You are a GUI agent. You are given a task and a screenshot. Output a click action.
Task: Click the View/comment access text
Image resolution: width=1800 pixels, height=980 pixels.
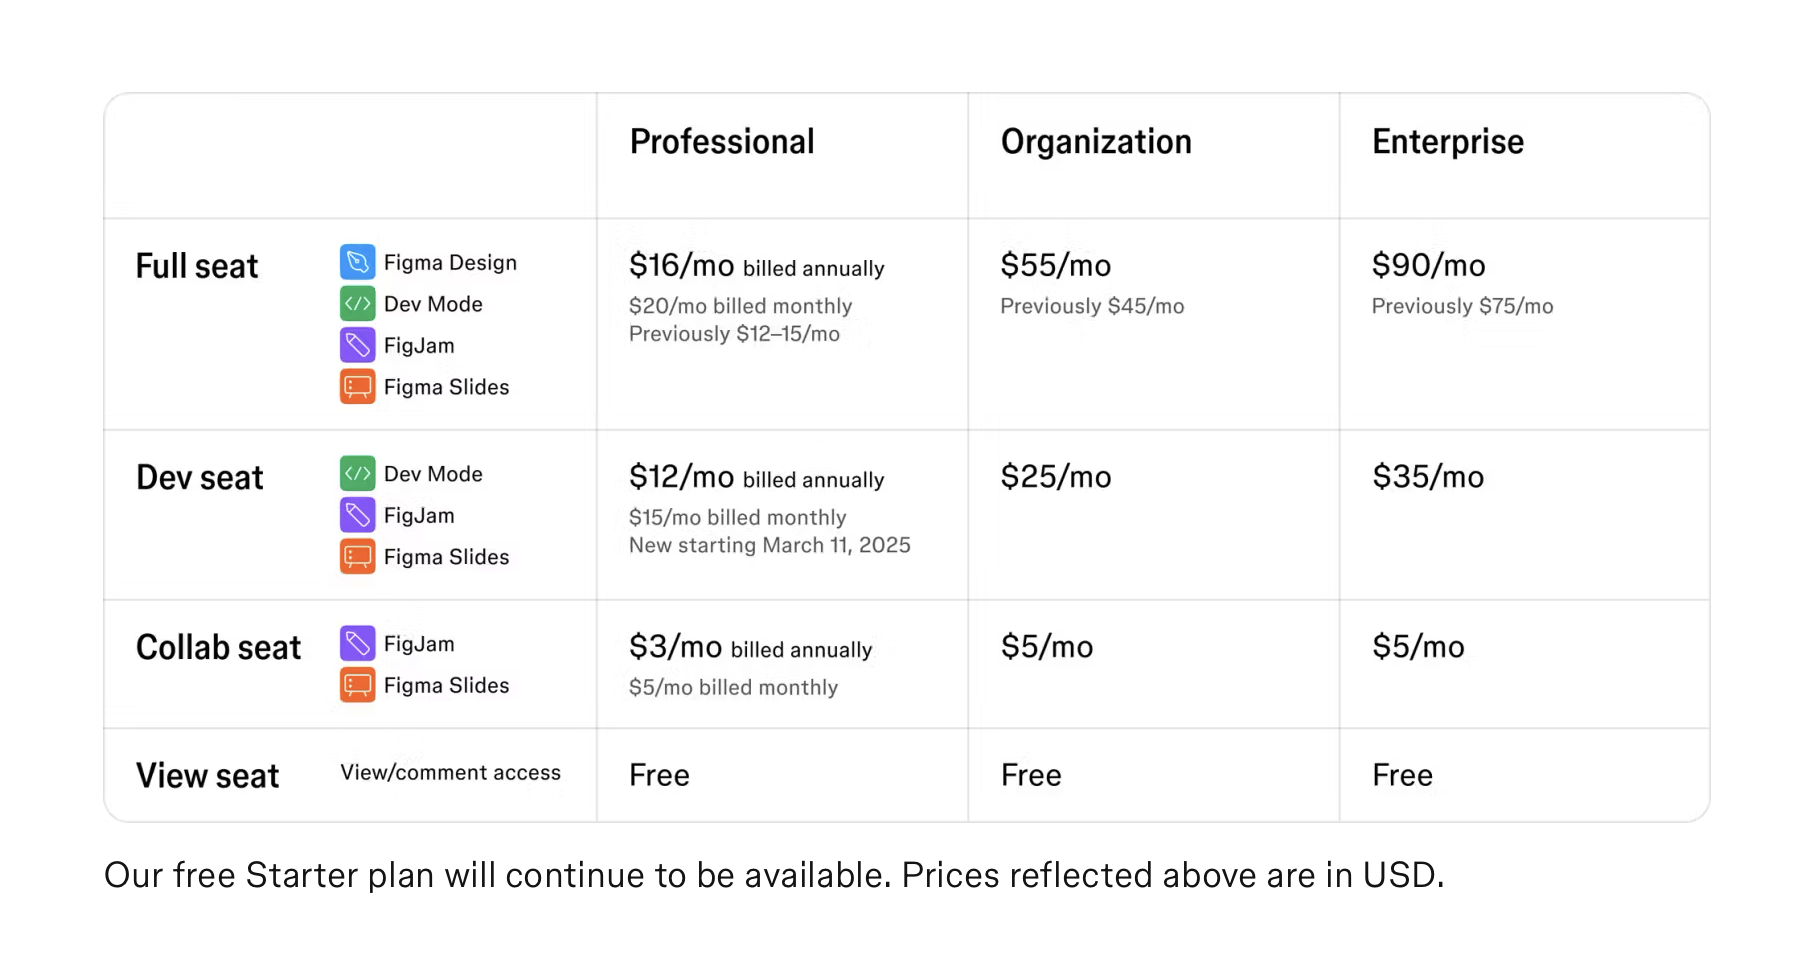pos(450,773)
